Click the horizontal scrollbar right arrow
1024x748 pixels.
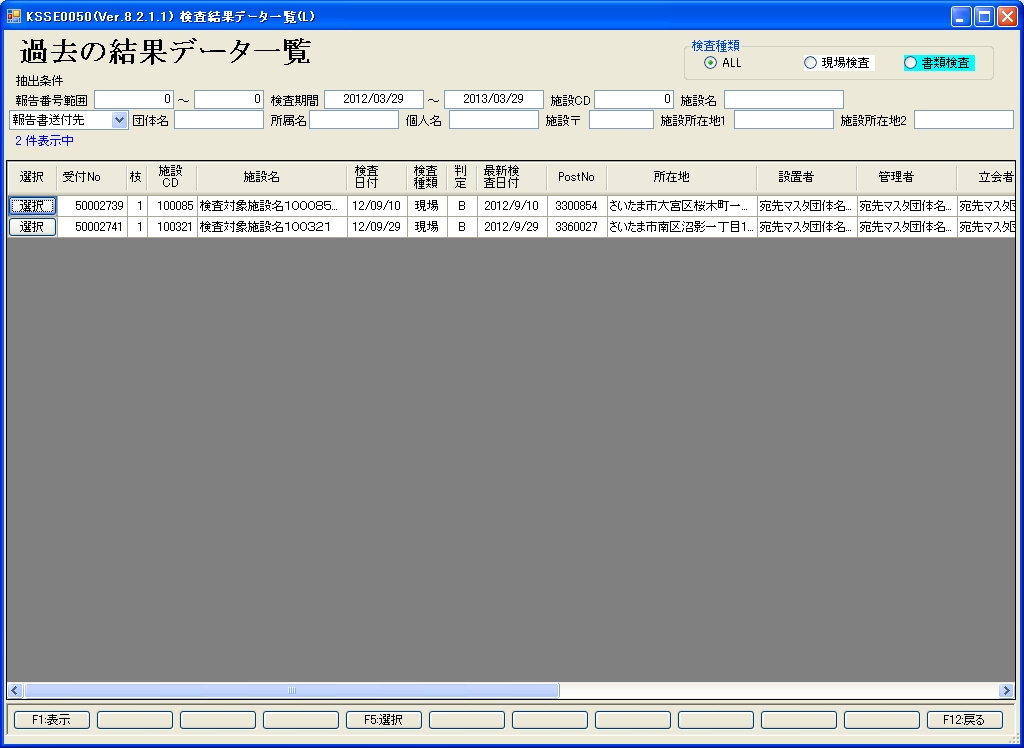coord(1006,690)
